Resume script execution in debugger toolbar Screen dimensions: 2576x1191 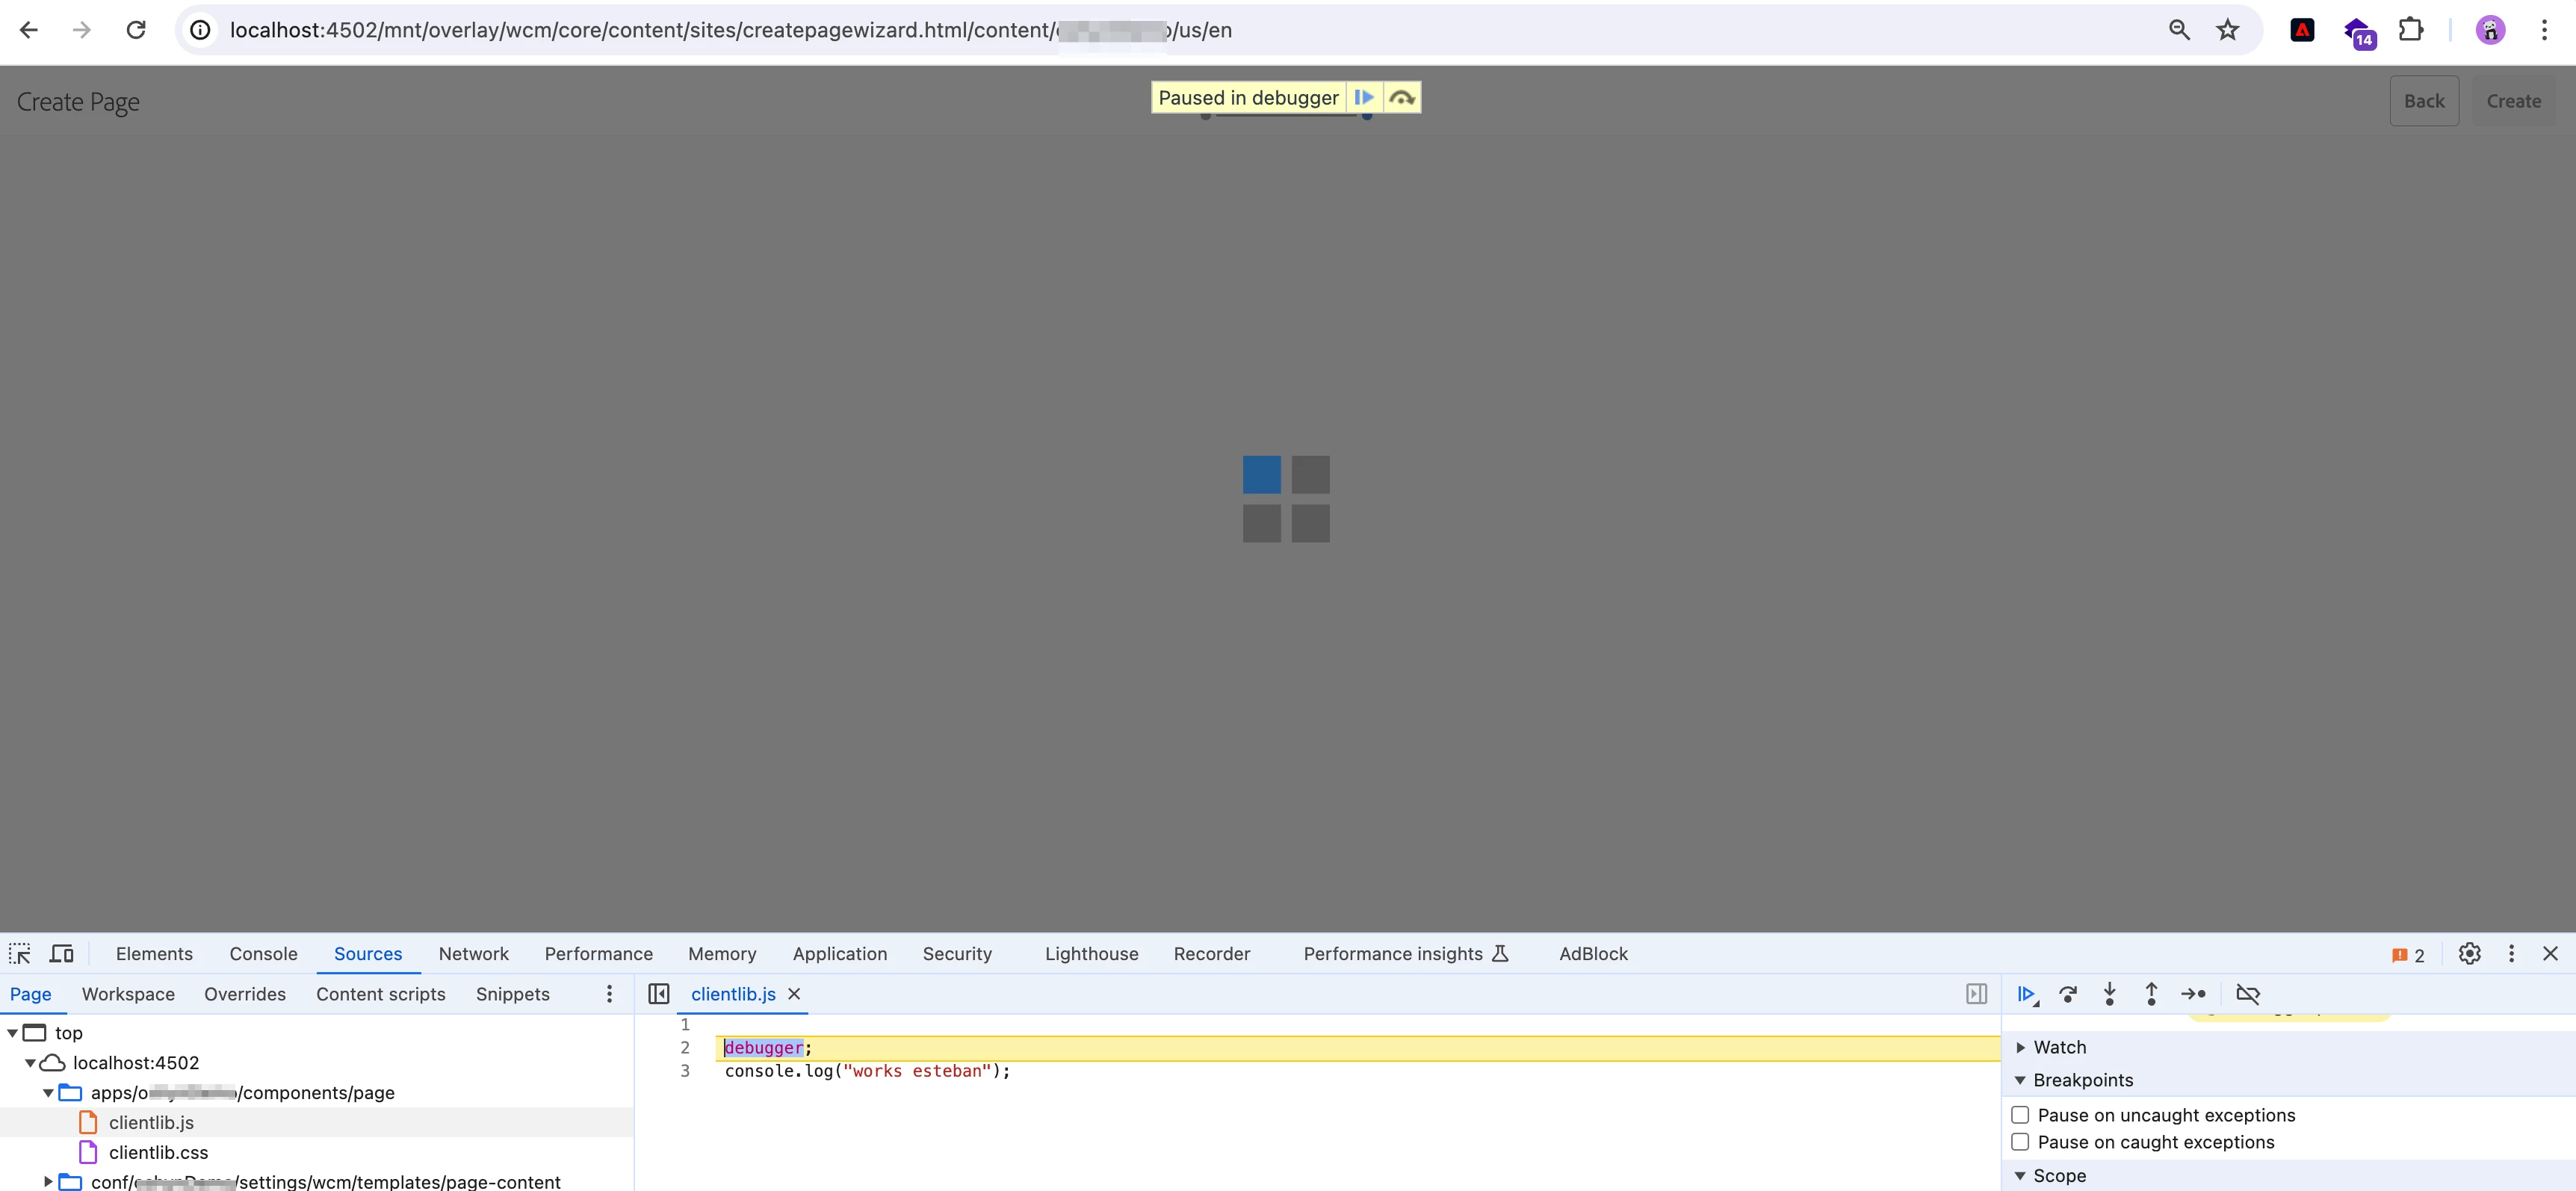click(x=2025, y=994)
